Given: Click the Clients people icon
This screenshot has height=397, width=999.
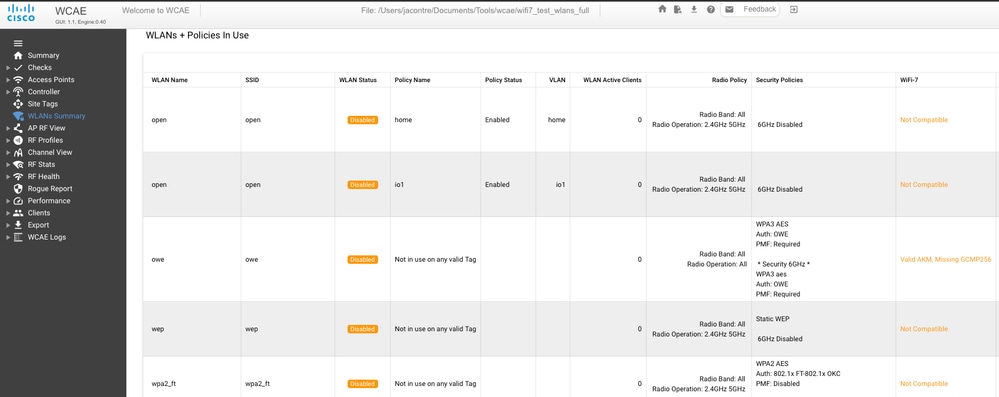Looking at the screenshot, I should tap(18, 213).
